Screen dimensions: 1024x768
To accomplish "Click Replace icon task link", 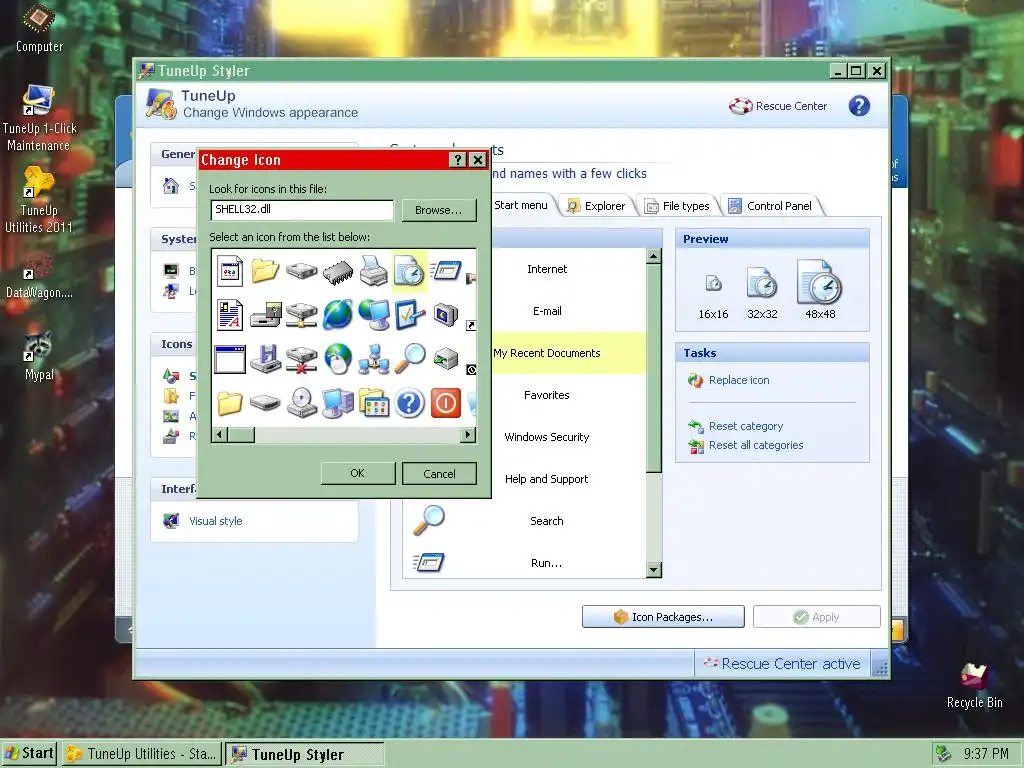I will 739,380.
